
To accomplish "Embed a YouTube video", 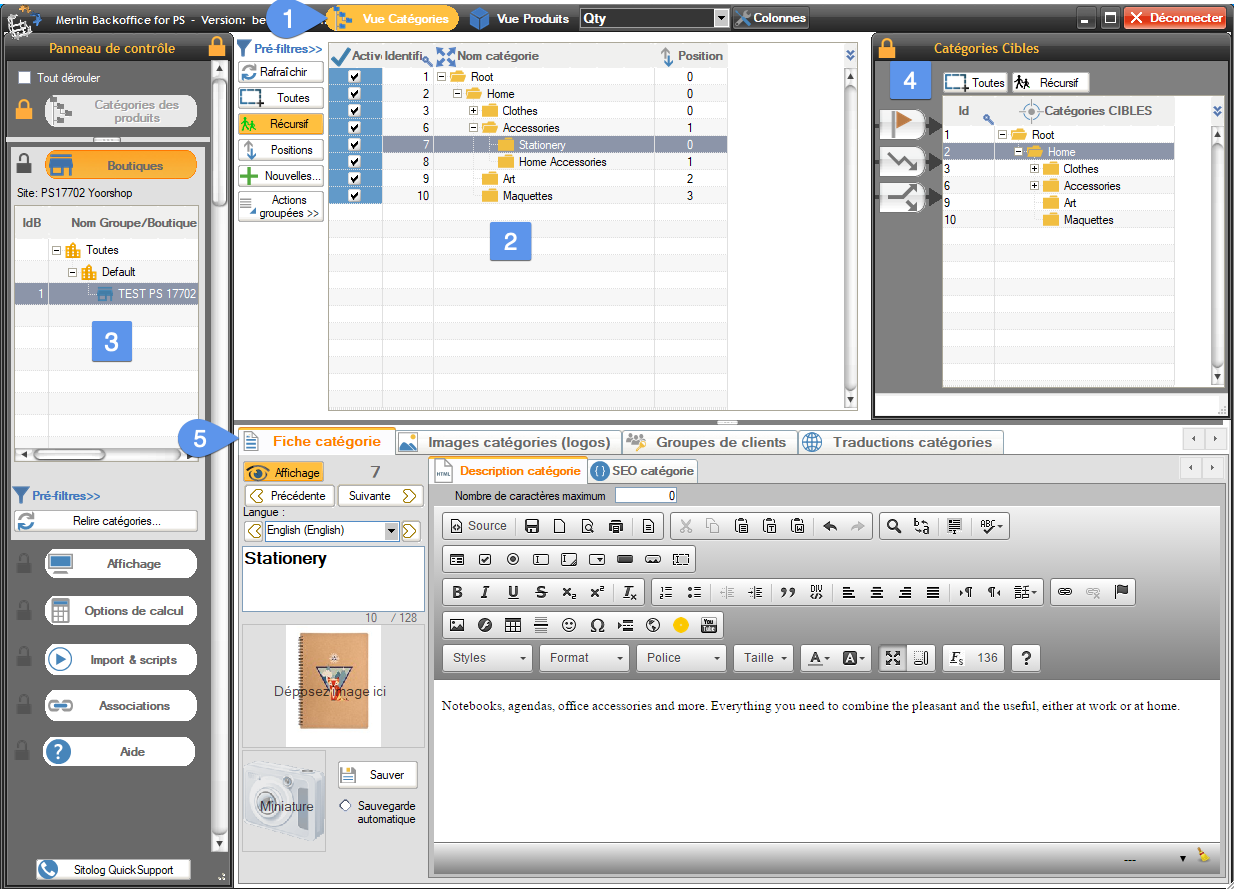I will (709, 625).
